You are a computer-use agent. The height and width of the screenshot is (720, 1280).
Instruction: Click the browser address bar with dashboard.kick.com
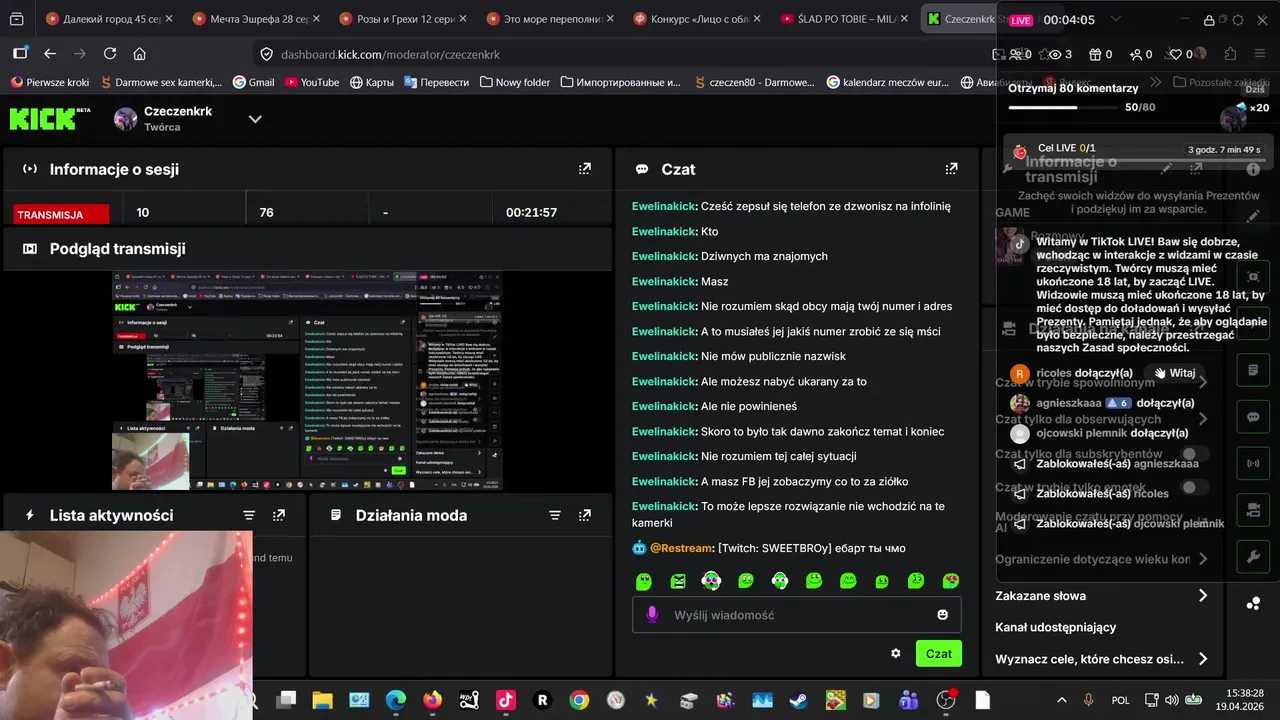point(620,54)
